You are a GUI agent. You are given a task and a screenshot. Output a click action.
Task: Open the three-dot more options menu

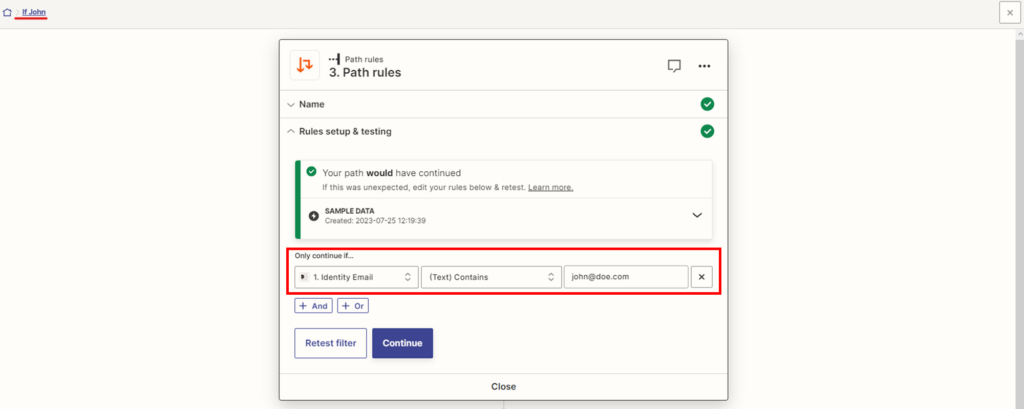(x=704, y=66)
